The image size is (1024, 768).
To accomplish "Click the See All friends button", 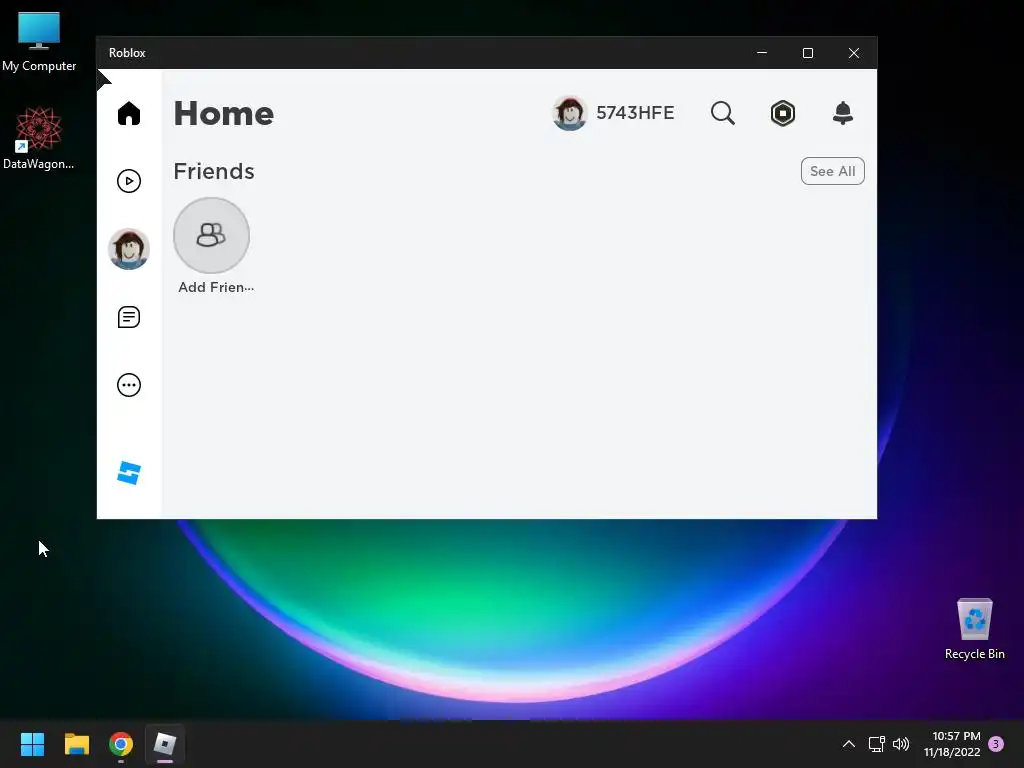I will [x=833, y=171].
